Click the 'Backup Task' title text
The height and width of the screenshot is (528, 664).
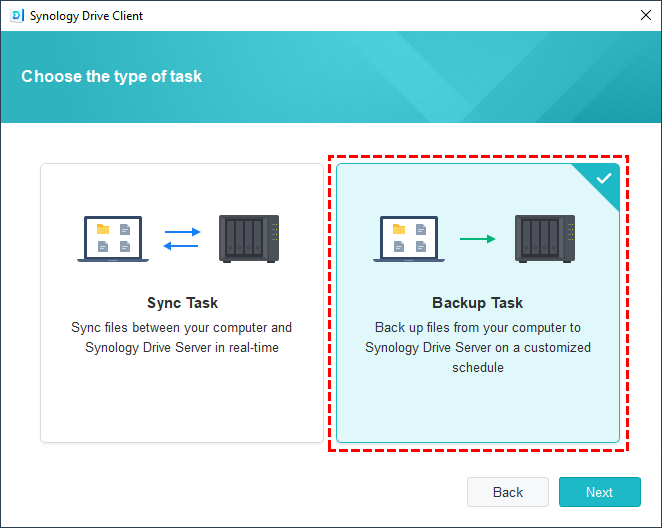pos(478,303)
